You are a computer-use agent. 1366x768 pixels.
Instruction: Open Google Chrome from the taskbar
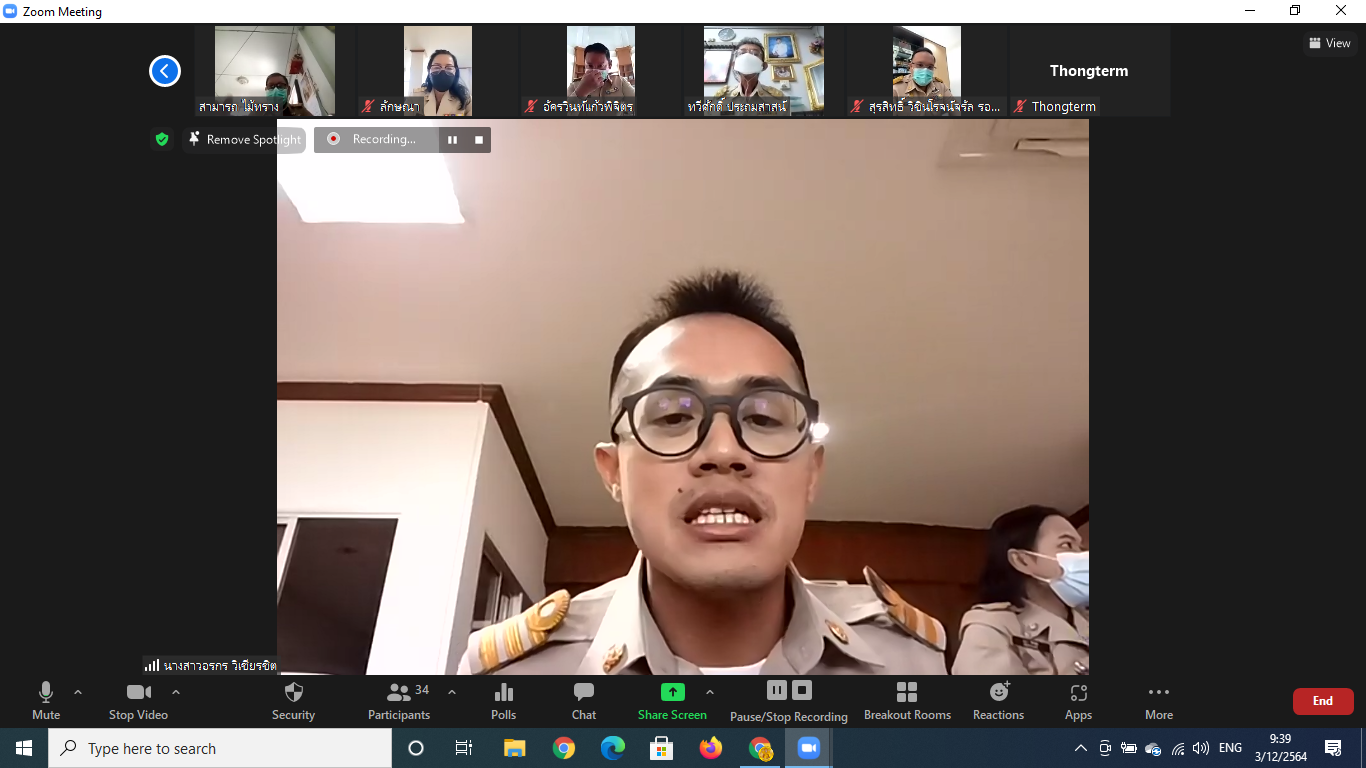564,748
